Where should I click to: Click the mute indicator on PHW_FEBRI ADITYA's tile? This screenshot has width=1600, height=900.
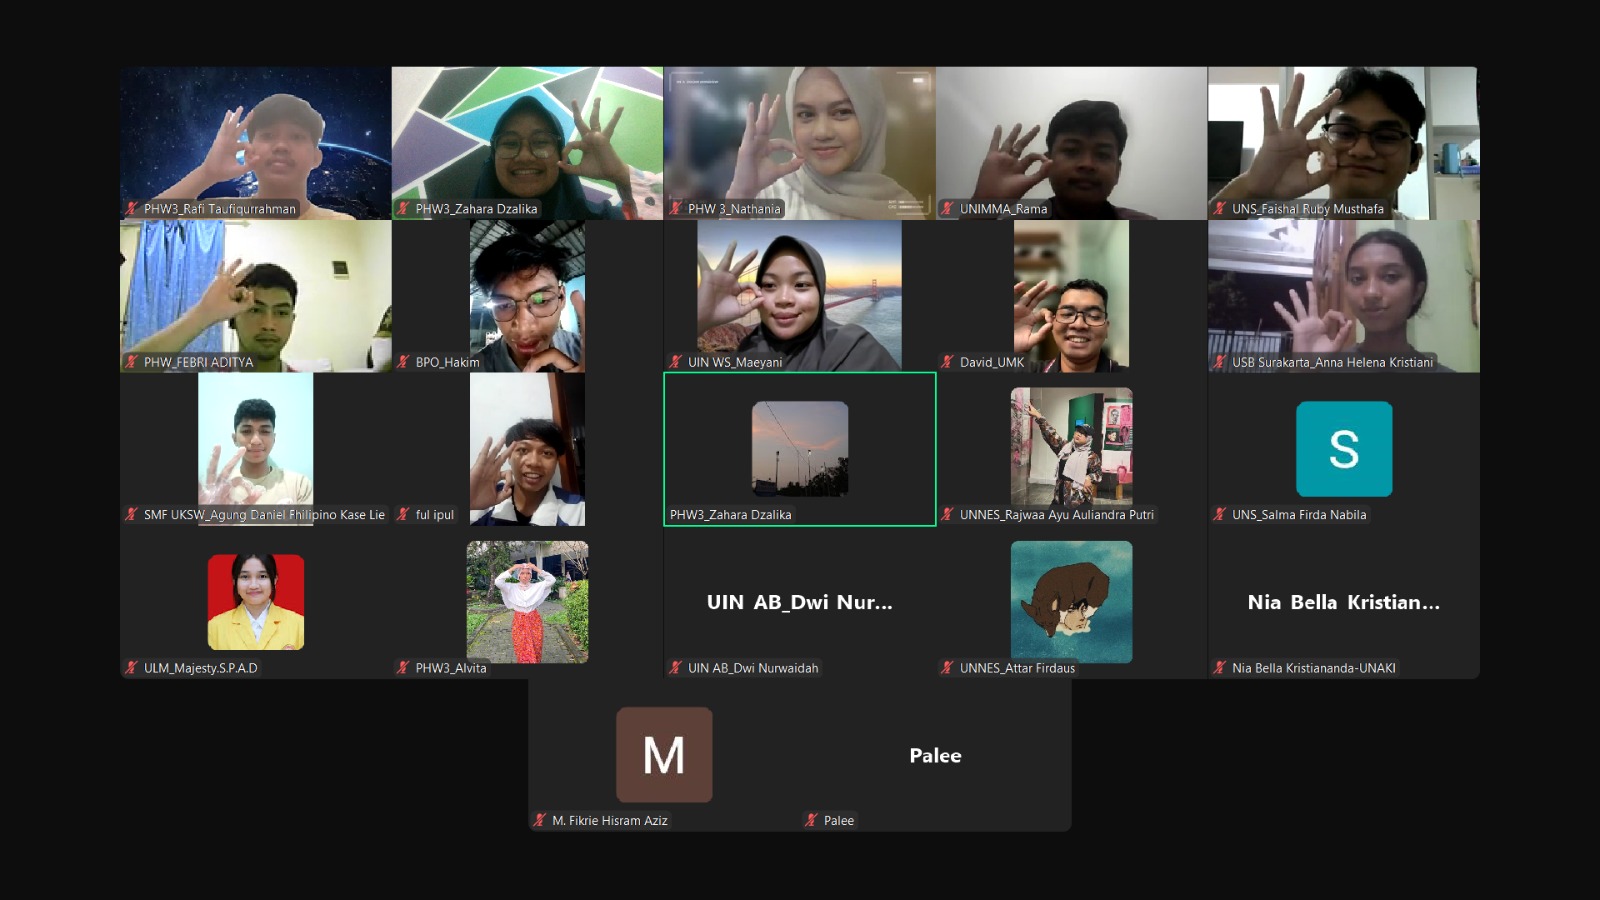pyautogui.click(x=130, y=363)
